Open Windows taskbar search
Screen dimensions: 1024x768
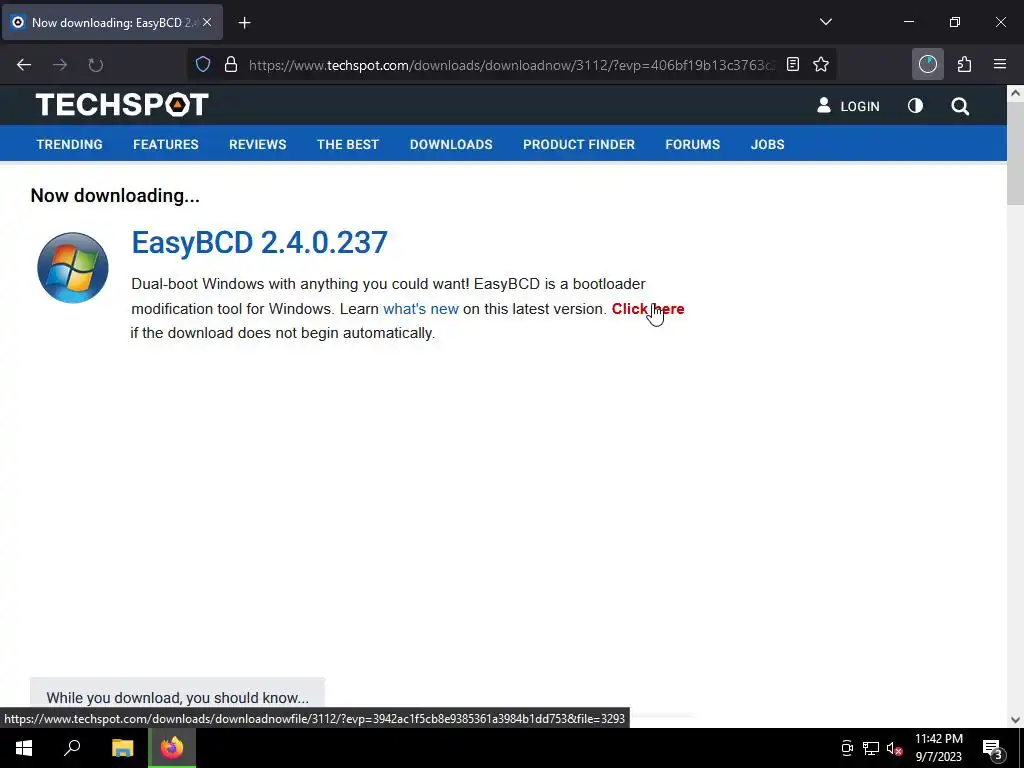72,748
